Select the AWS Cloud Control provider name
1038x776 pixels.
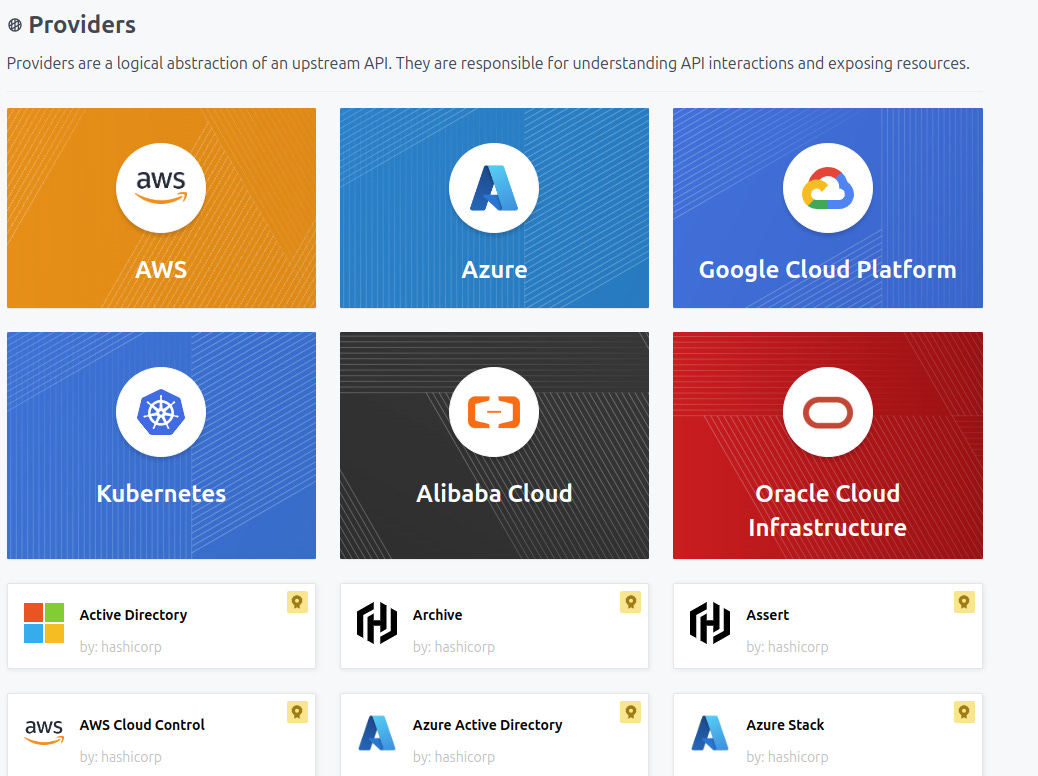point(142,725)
